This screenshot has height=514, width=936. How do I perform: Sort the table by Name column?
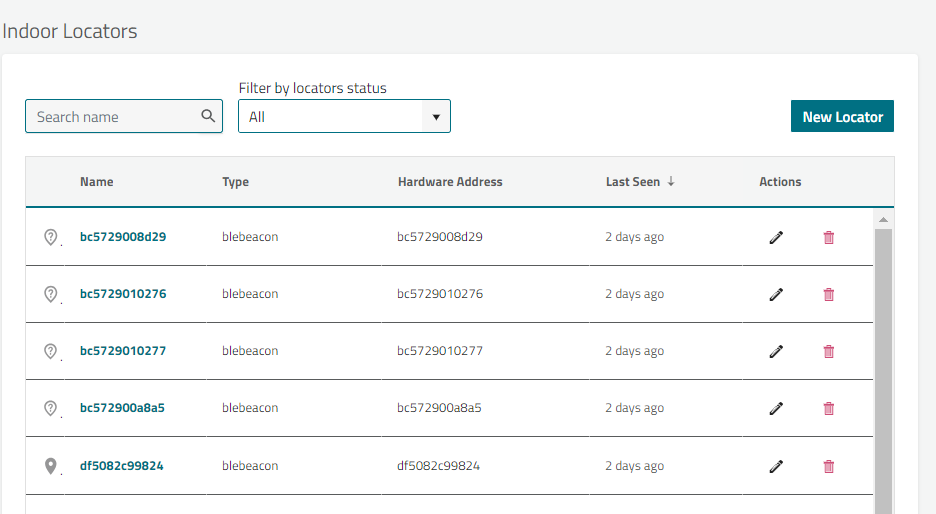tap(97, 182)
